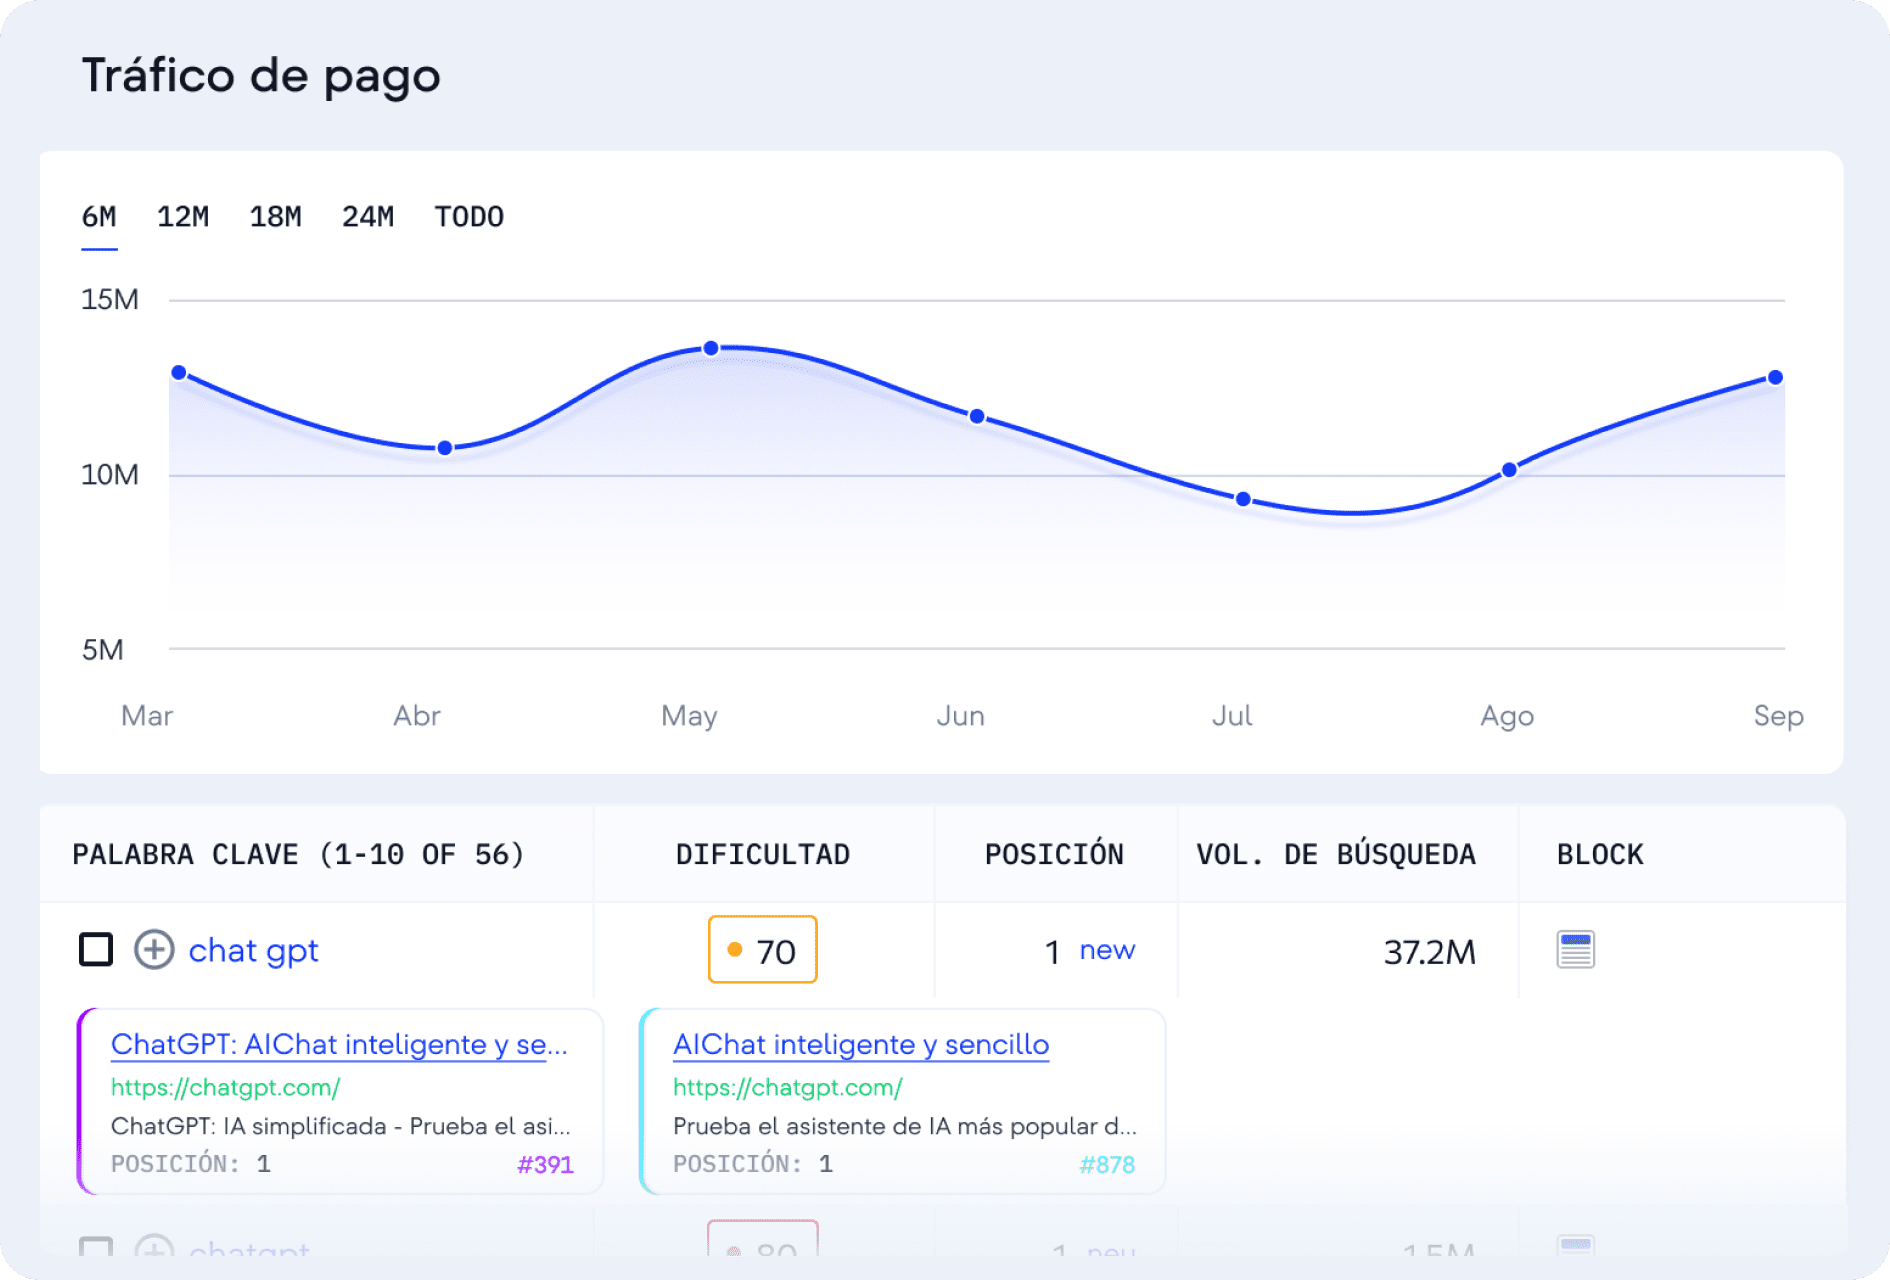This screenshot has width=1890, height=1280.
Task: Click the difficulty 70 badge
Action: coord(763,949)
